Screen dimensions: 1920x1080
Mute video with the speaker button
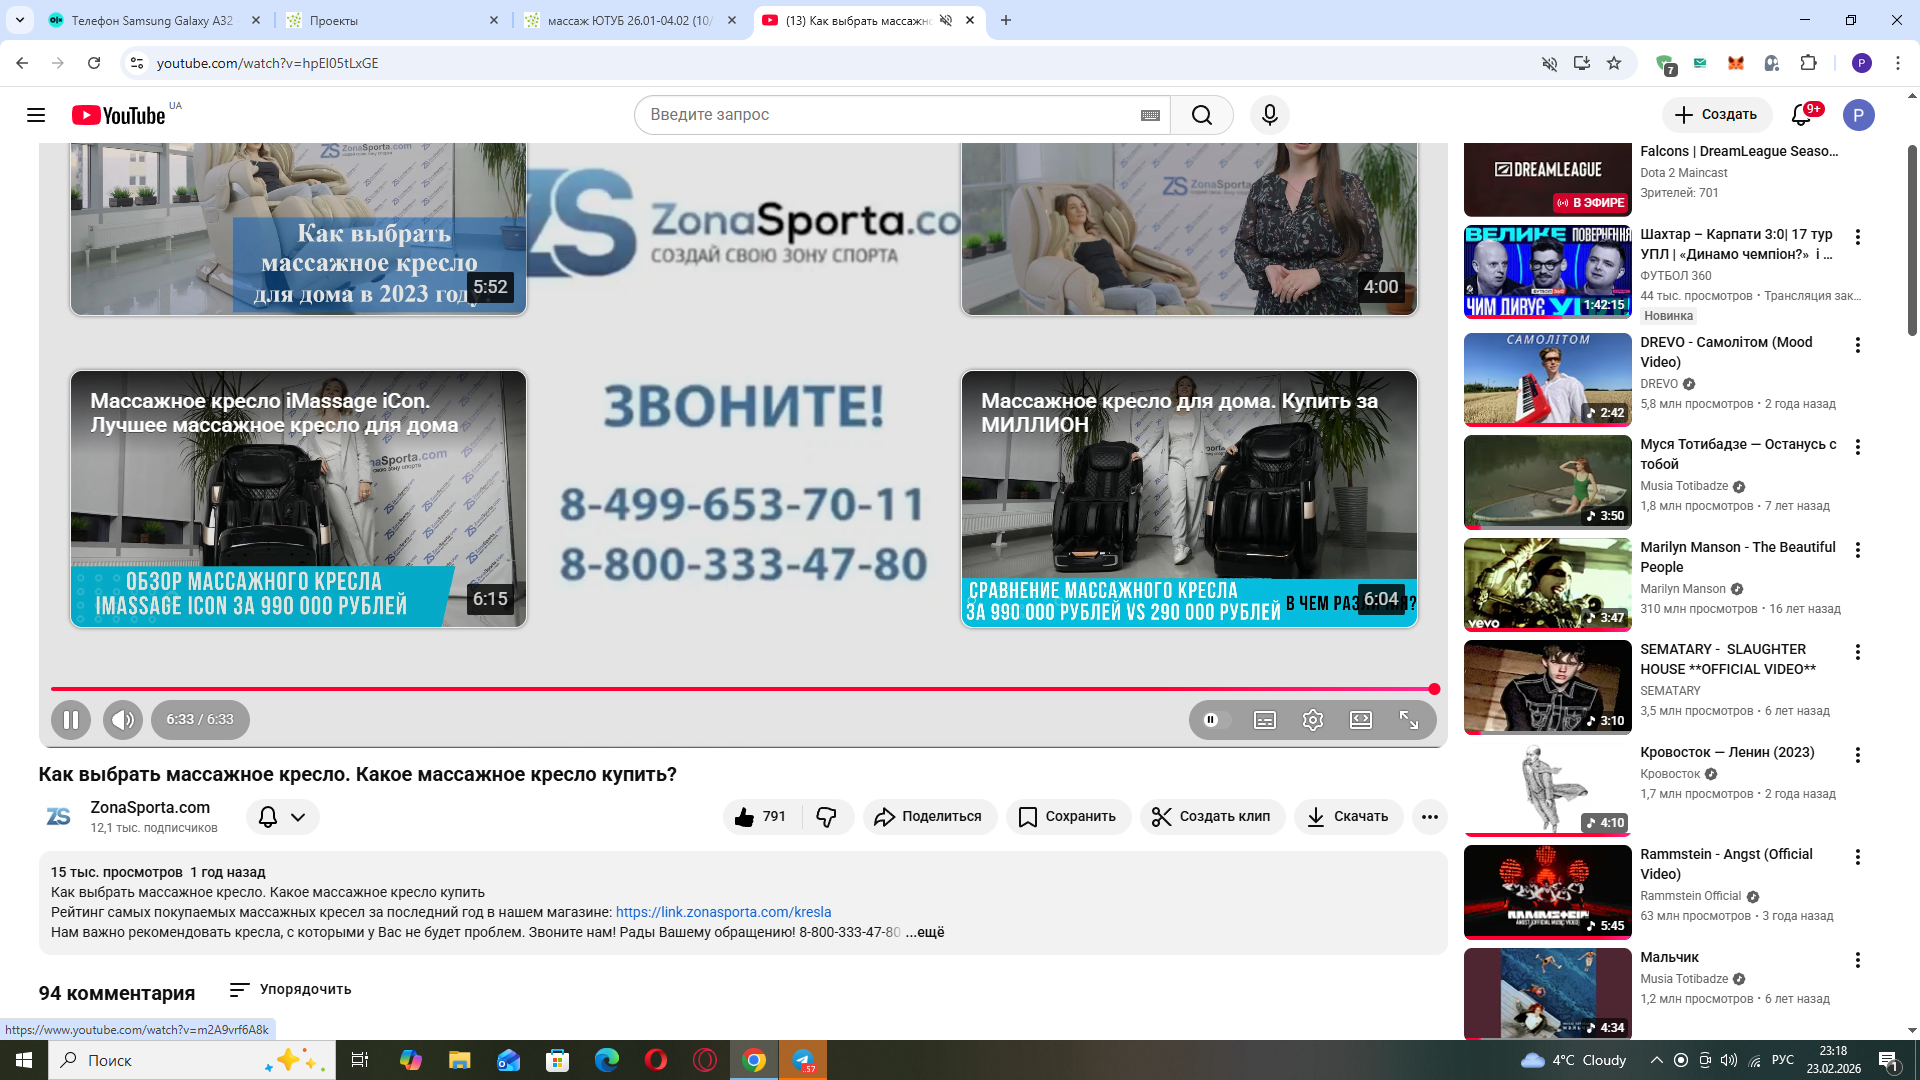point(123,720)
